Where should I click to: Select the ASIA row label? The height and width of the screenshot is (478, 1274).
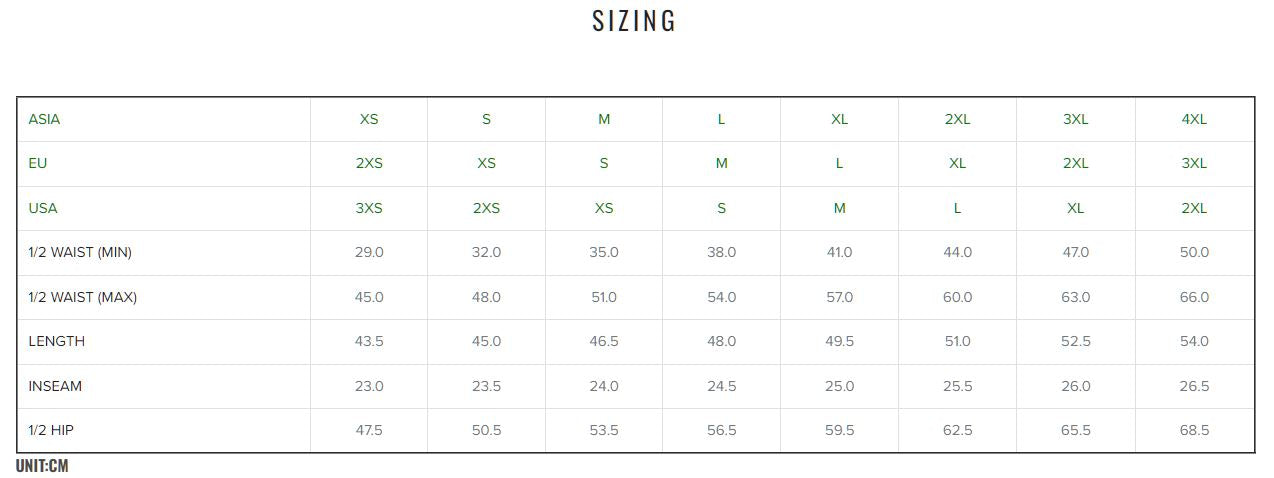click(44, 119)
